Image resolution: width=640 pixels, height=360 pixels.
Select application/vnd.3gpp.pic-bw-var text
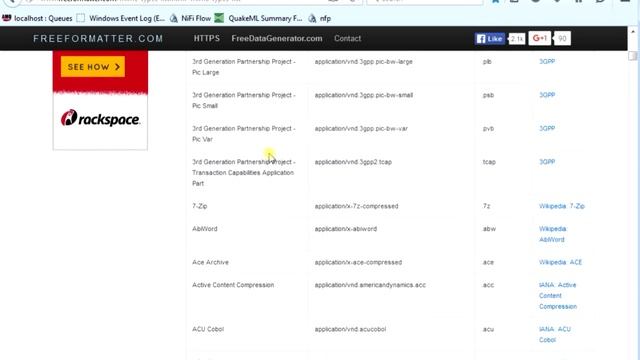pyautogui.click(x=361, y=129)
